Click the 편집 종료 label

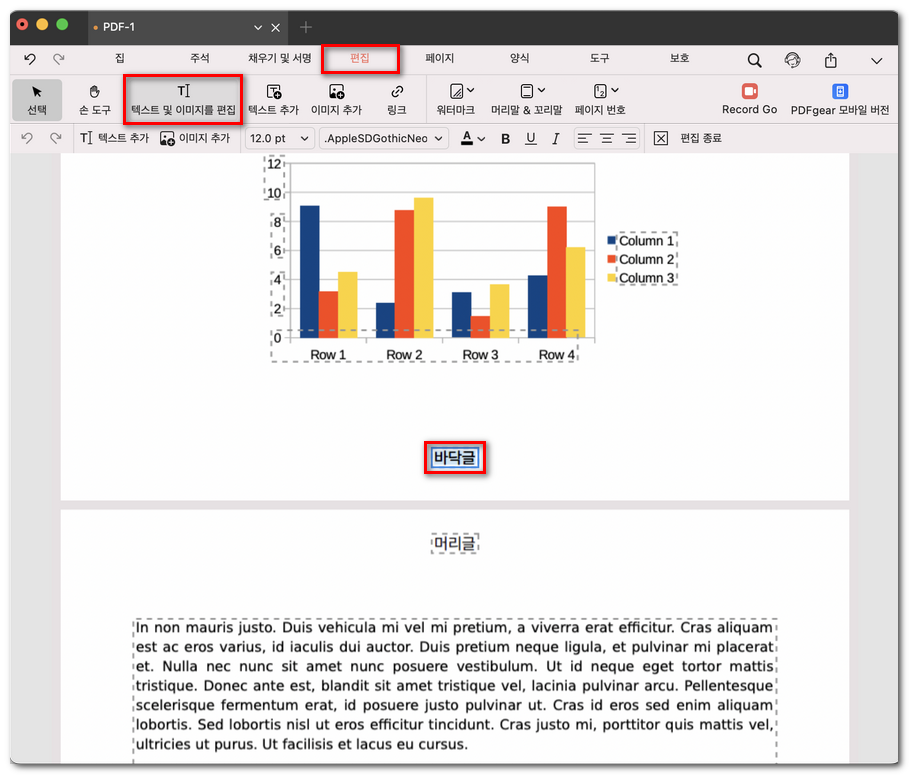click(701, 138)
